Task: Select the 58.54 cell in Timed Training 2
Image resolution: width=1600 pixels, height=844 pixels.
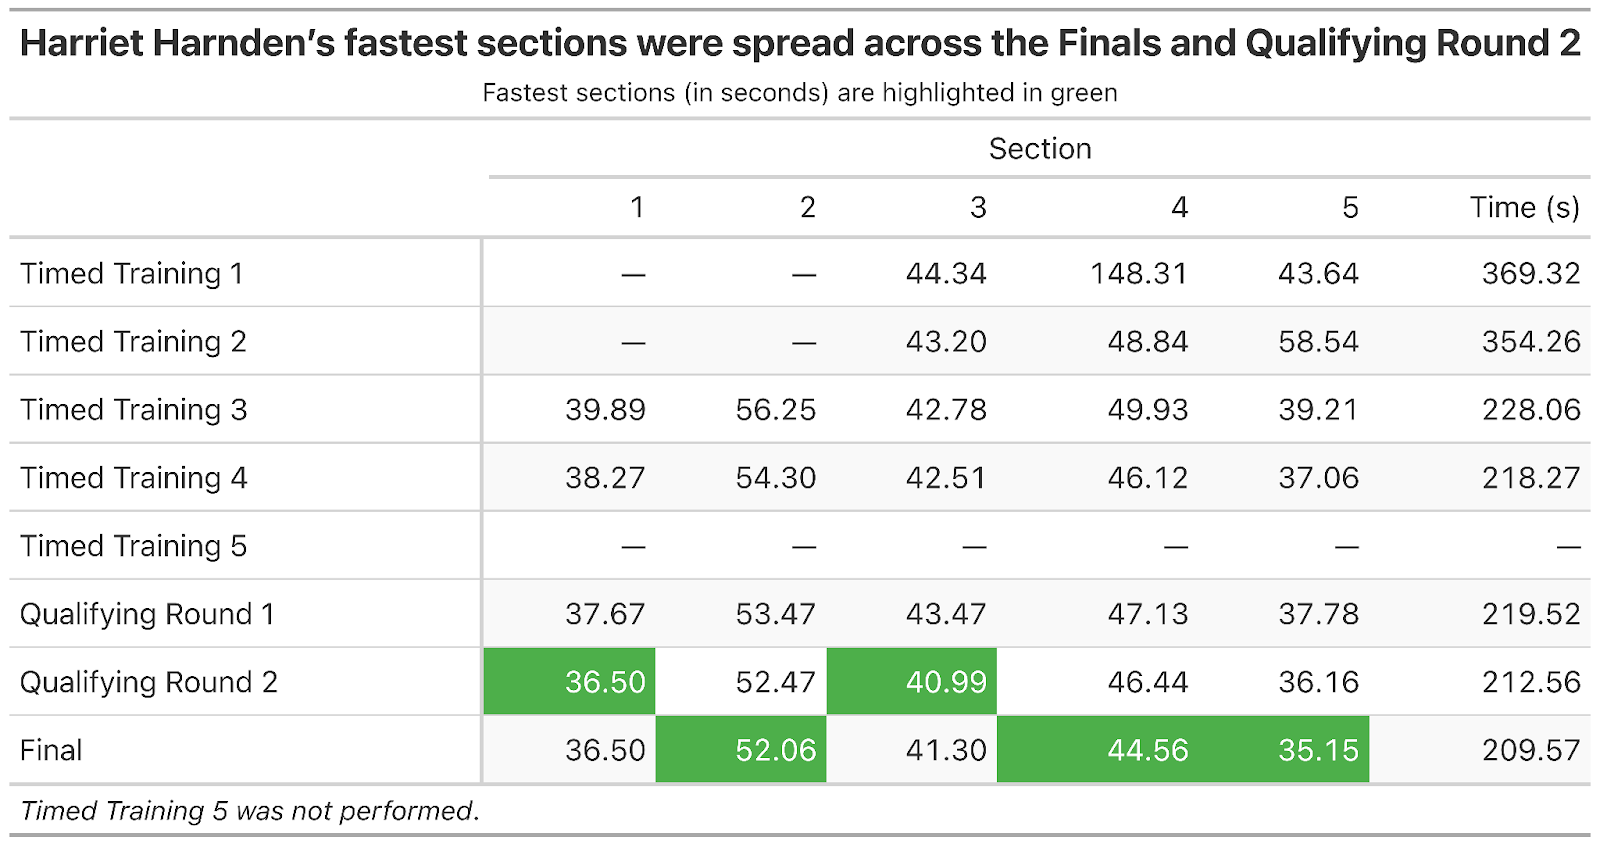Action: click(1318, 342)
